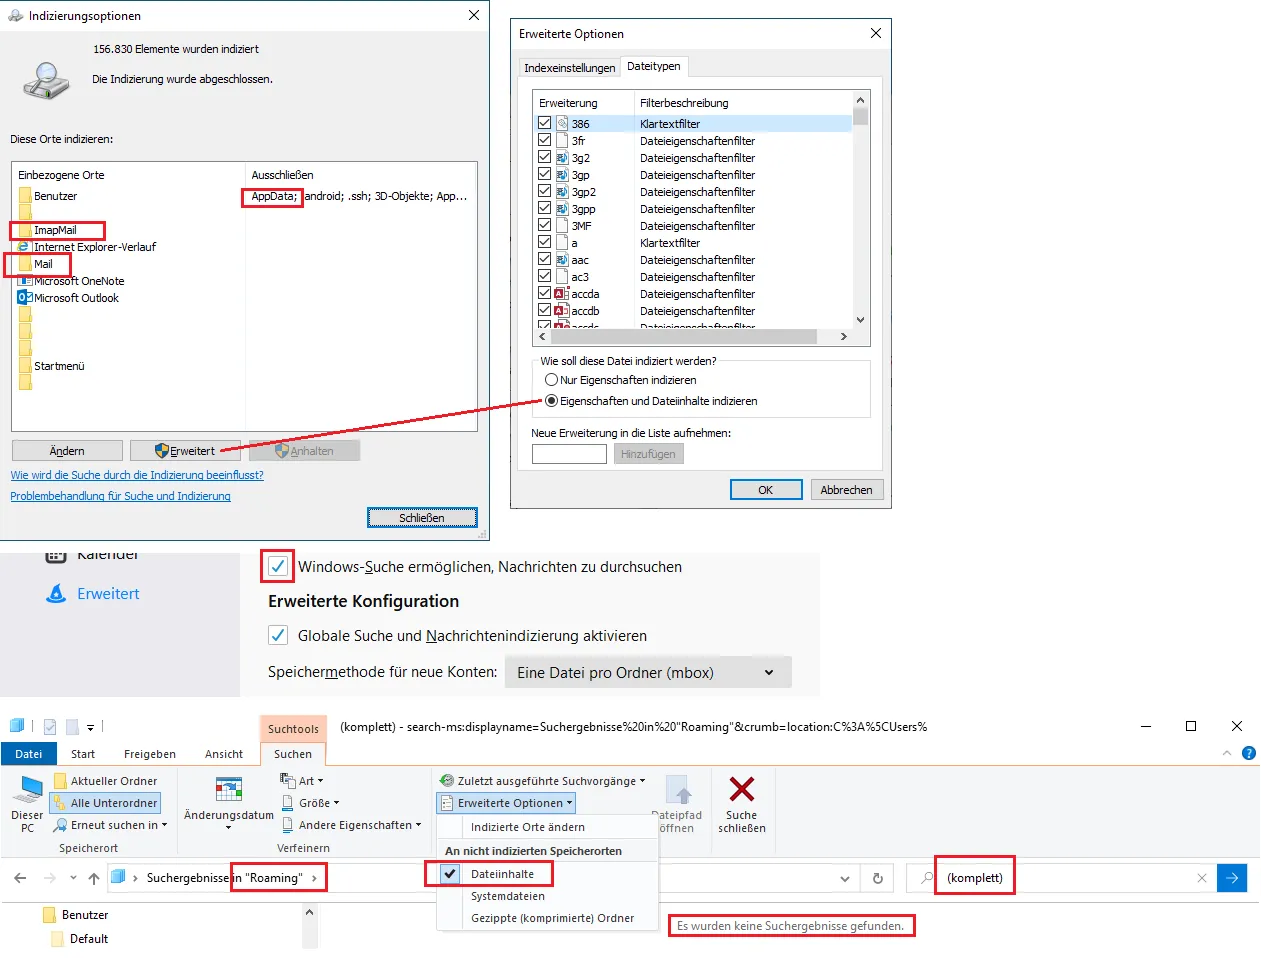Screen dimensions: 1261x958
Task: Click the Microsoft Outlook icon in included locations
Action: 25,298
